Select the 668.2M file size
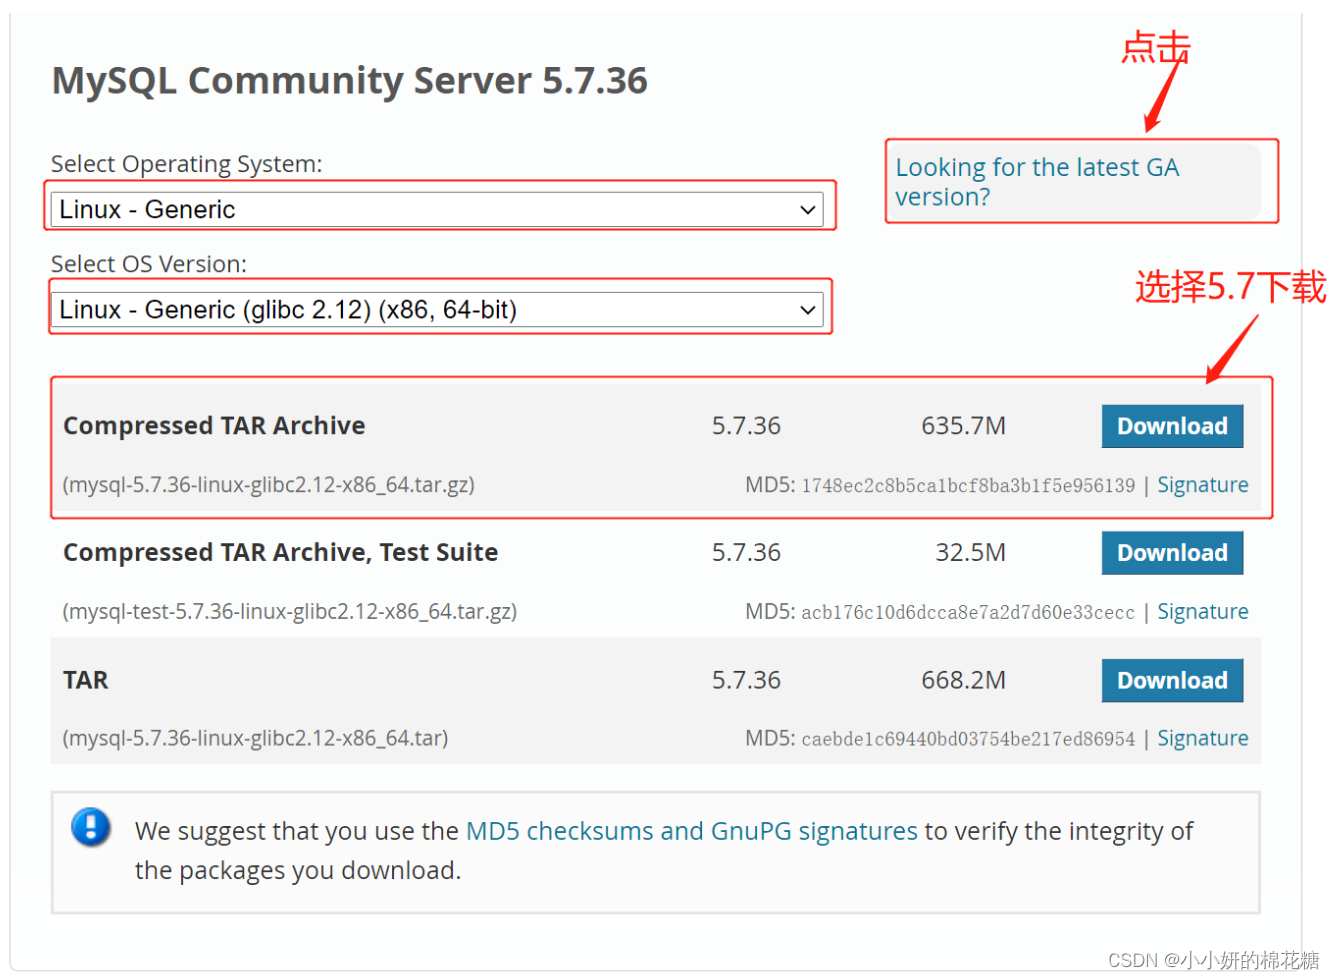 point(963,680)
